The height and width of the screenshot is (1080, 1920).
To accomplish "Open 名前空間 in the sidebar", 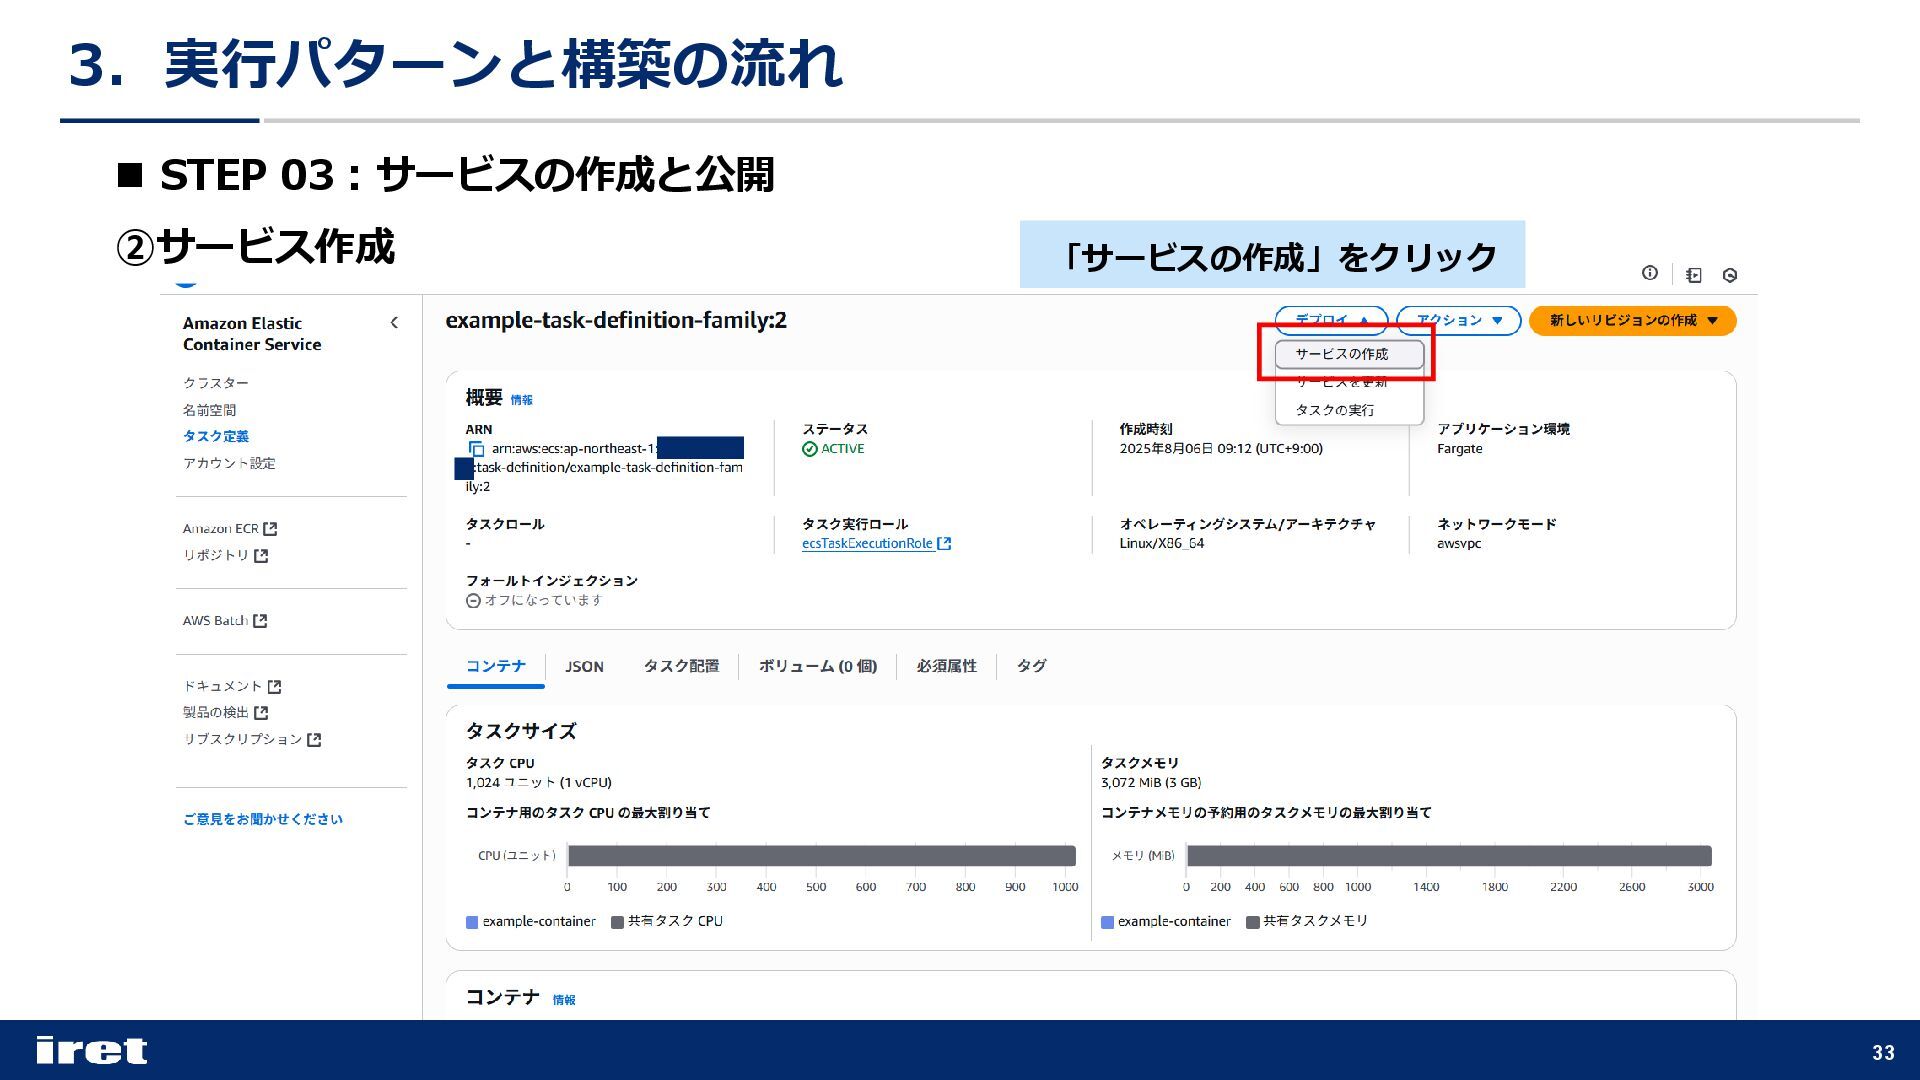I will (x=209, y=410).
